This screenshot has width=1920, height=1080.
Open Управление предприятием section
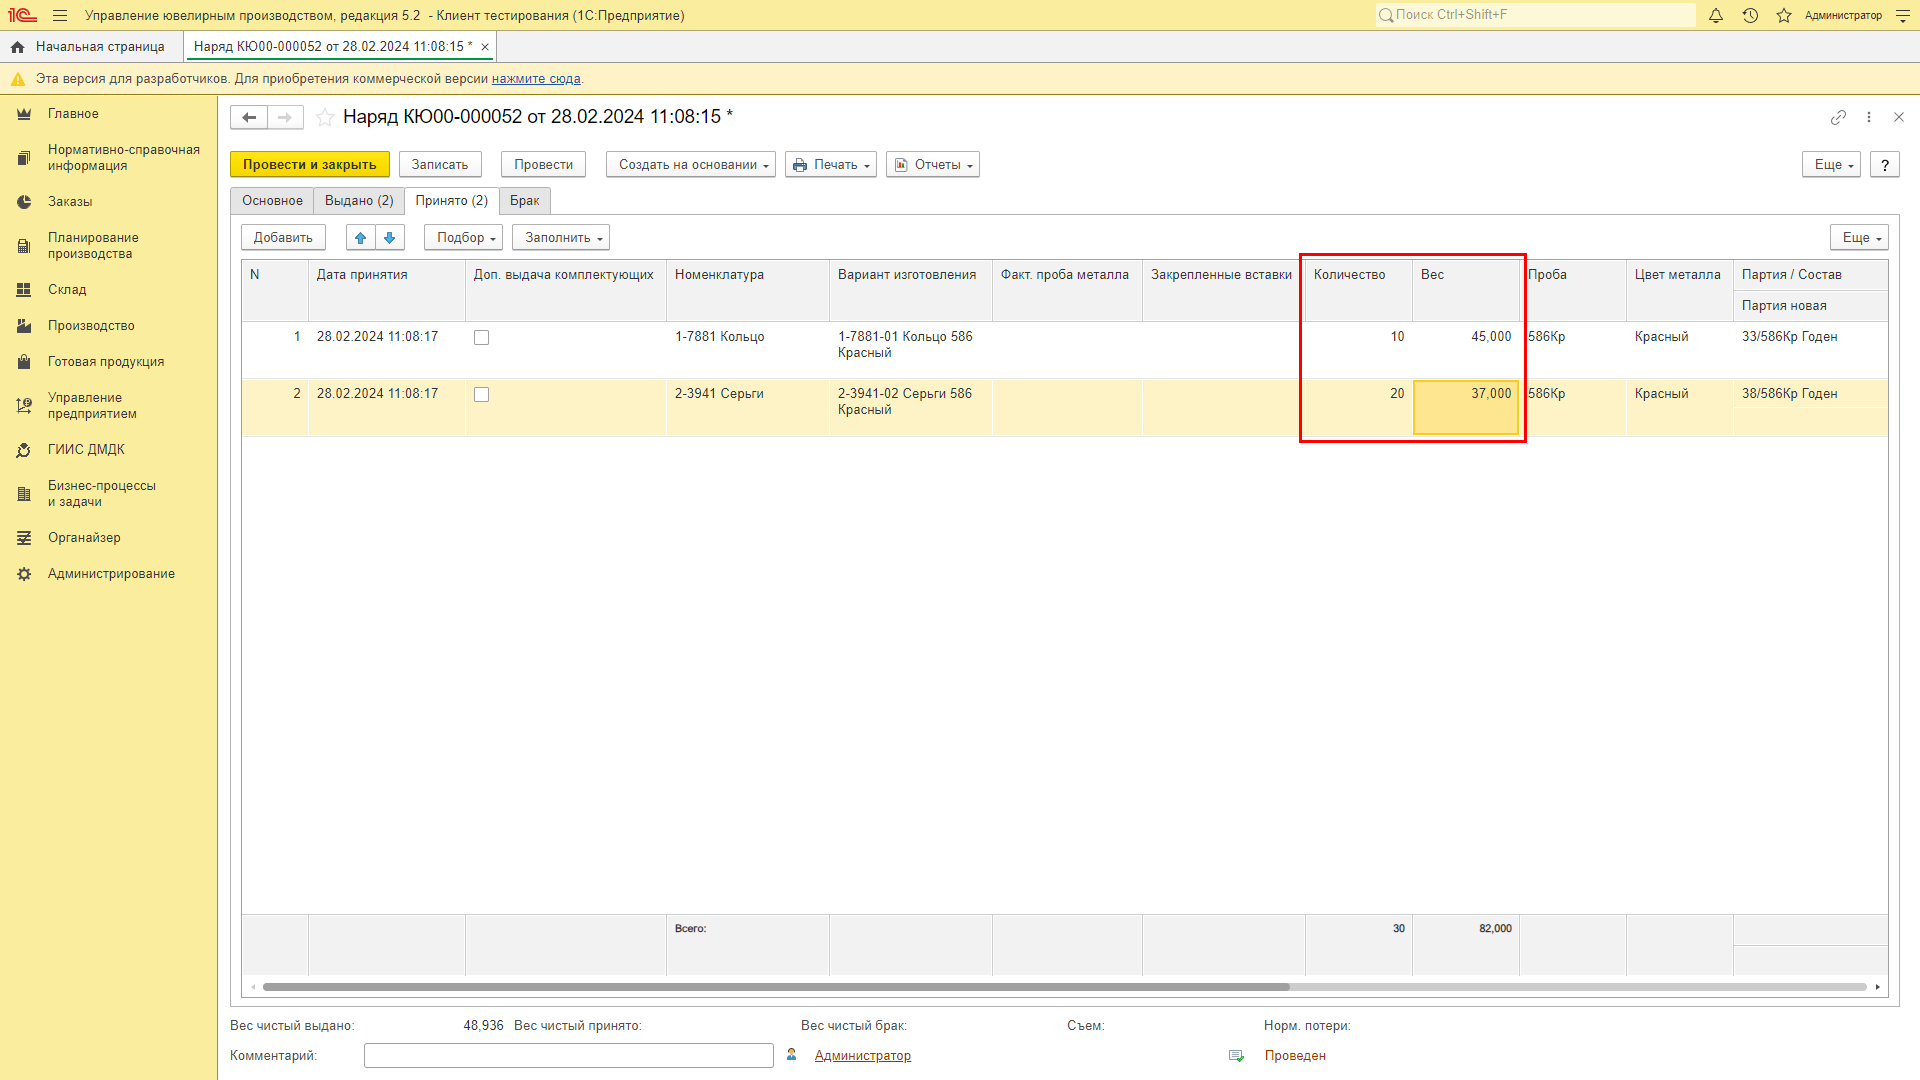(92, 406)
